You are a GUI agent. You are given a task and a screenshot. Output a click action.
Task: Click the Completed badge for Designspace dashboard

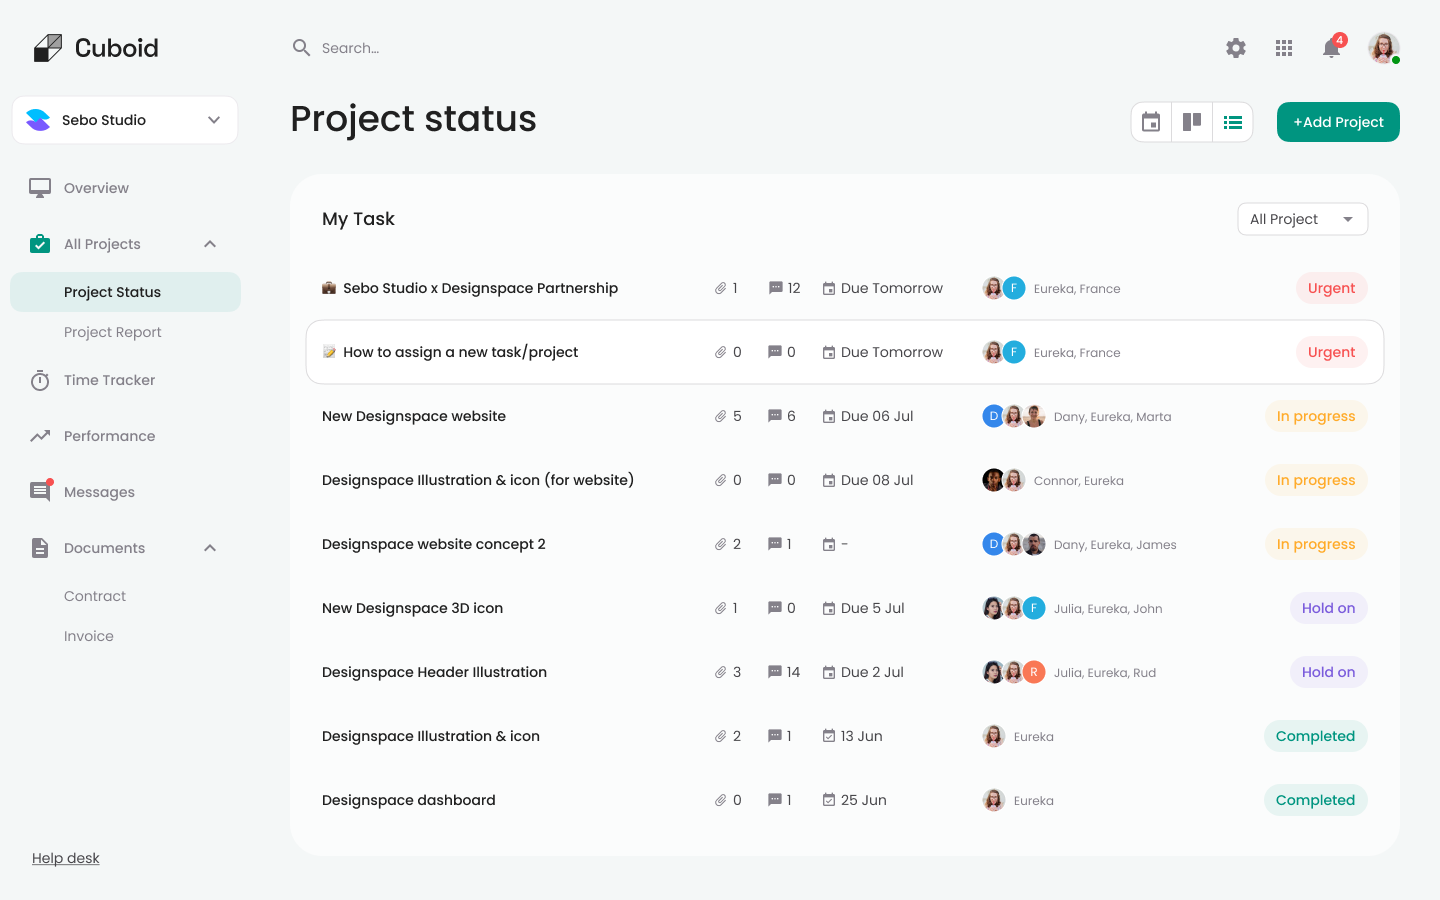coord(1315,800)
